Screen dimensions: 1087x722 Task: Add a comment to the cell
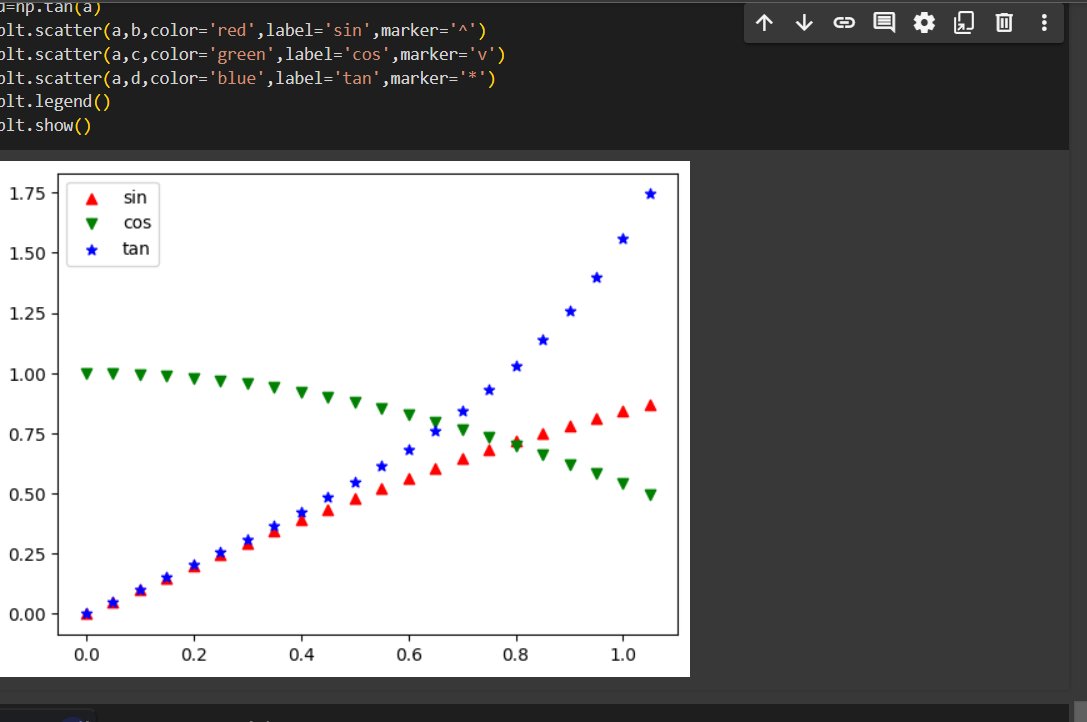pos(884,22)
